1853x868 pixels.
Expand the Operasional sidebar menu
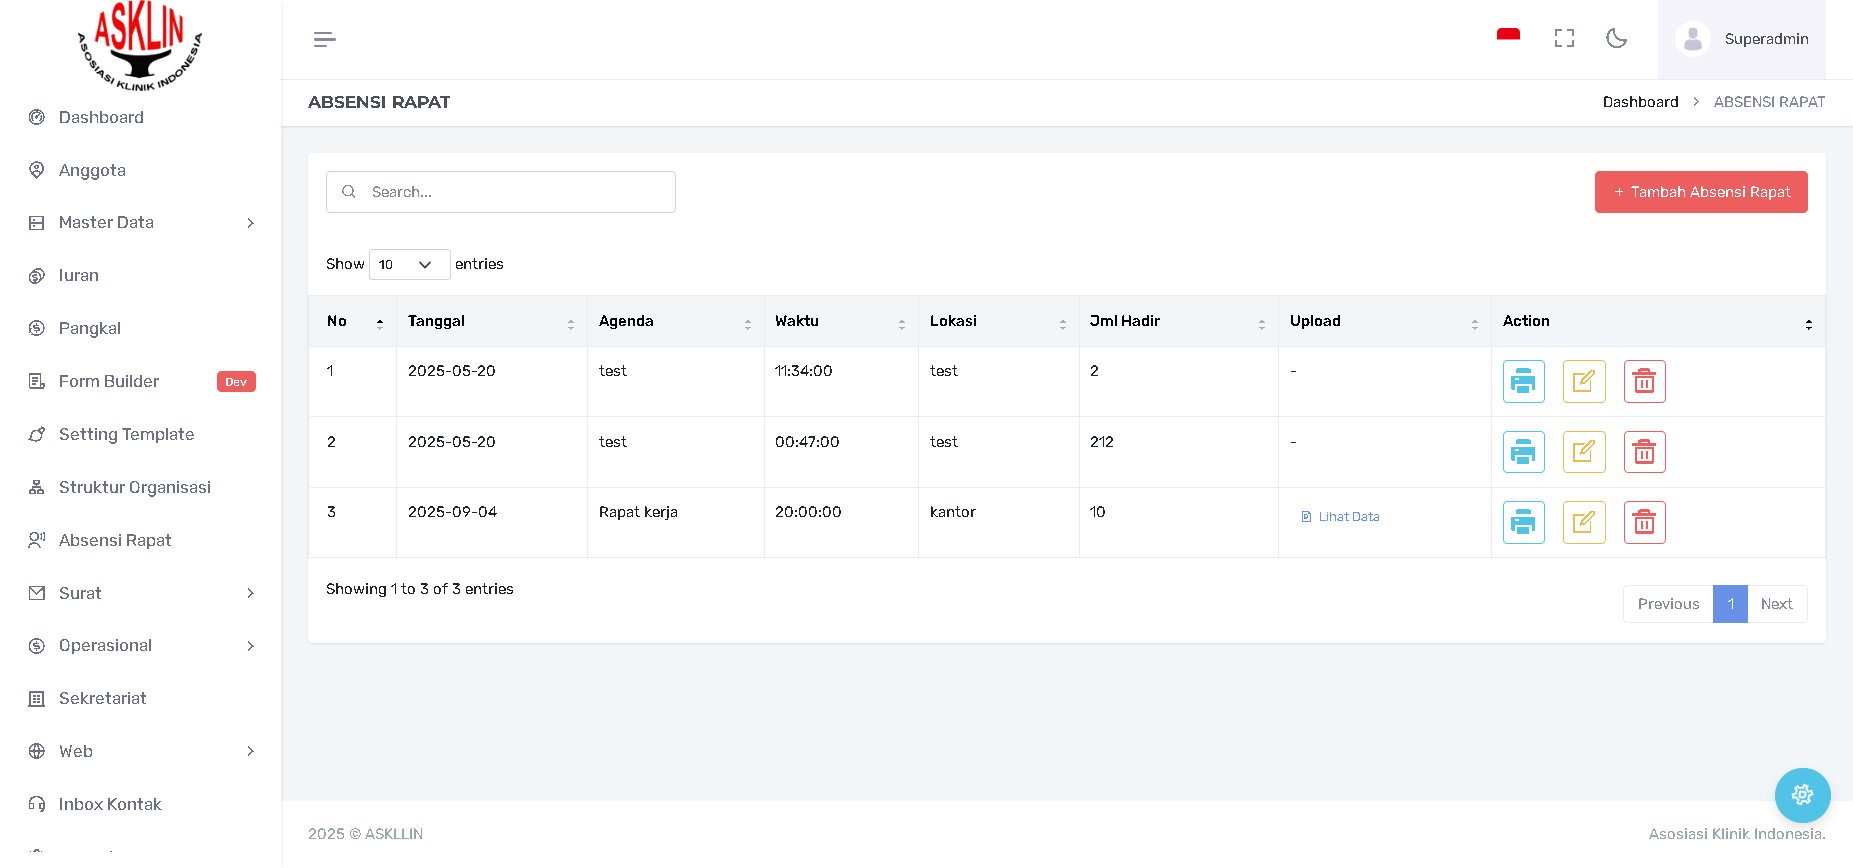141,646
